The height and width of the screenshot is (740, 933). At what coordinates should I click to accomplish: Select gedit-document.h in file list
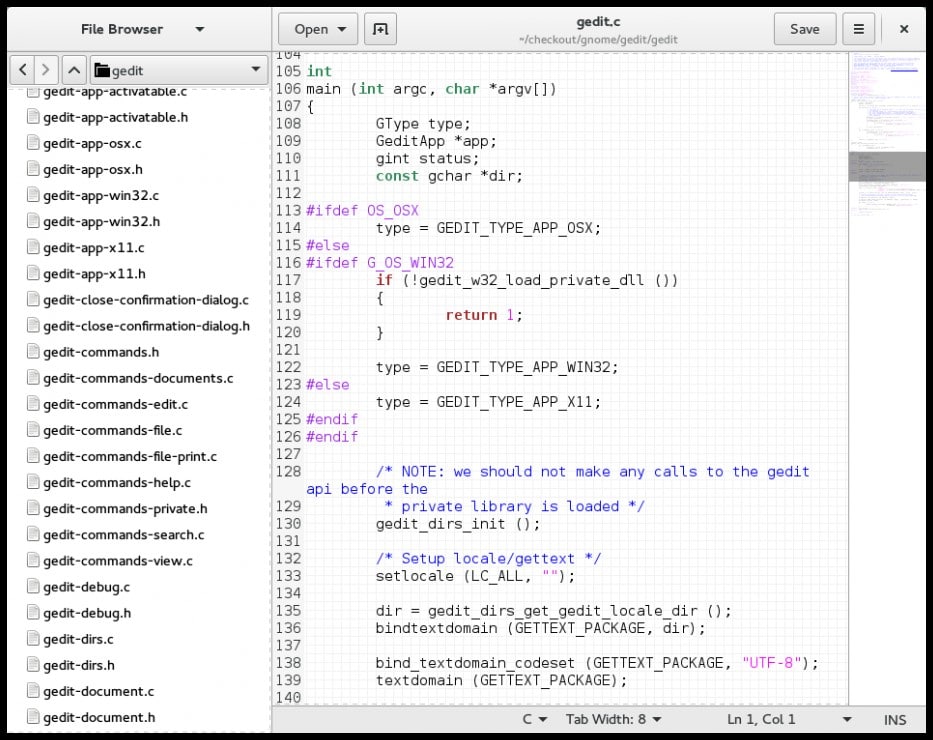[99, 718]
